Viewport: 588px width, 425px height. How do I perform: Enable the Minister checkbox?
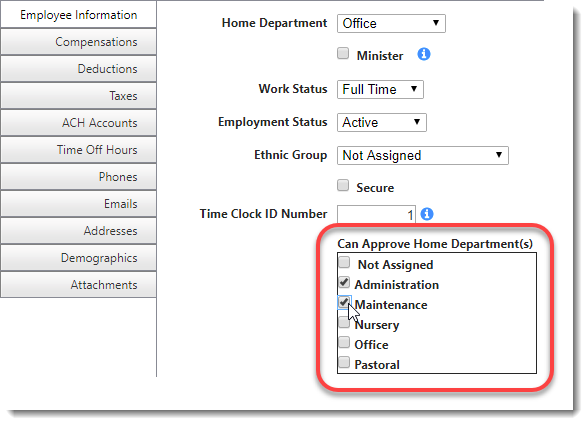pos(343,54)
